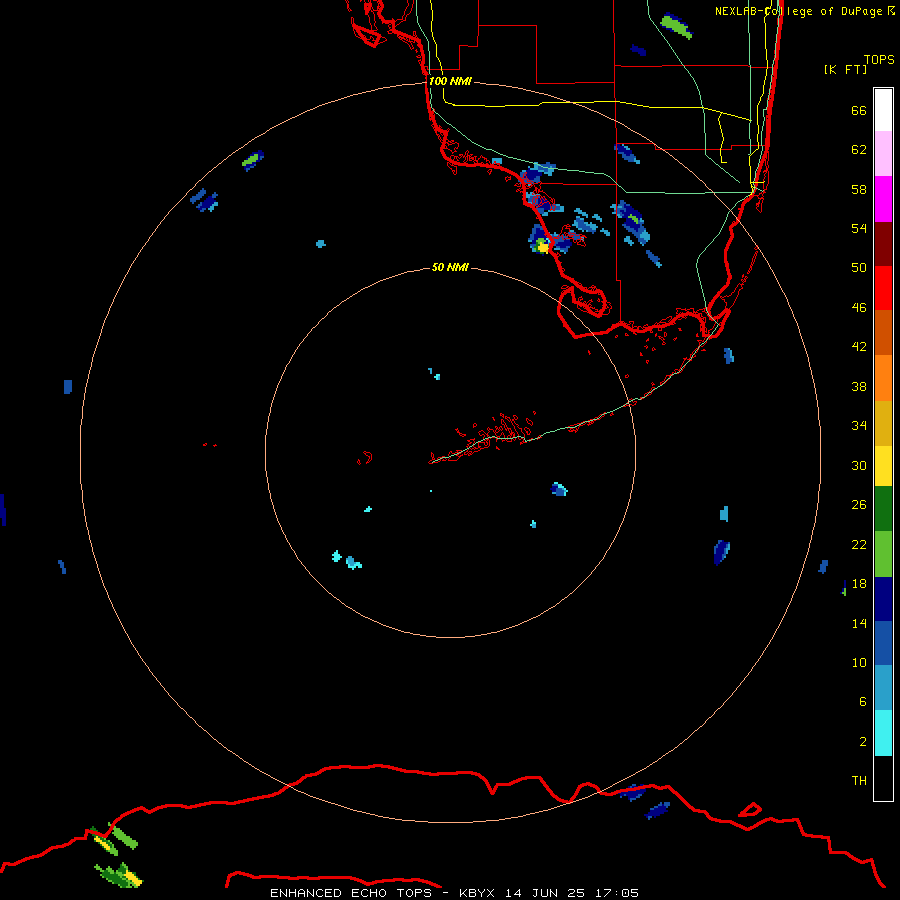The height and width of the screenshot is (900, 900).
Task: Click the 46 value on the legend
Action: (859, 307)
